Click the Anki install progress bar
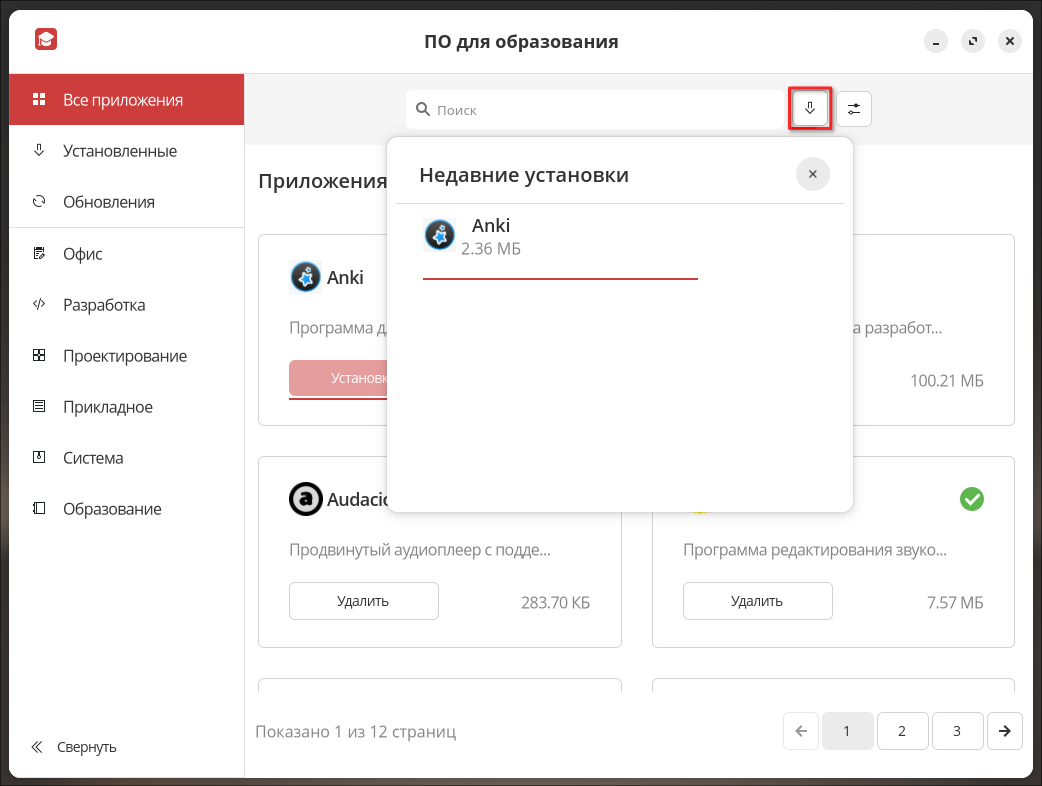Image resolution: width=1042 pixels, height=786 pixels. [560, 279]
